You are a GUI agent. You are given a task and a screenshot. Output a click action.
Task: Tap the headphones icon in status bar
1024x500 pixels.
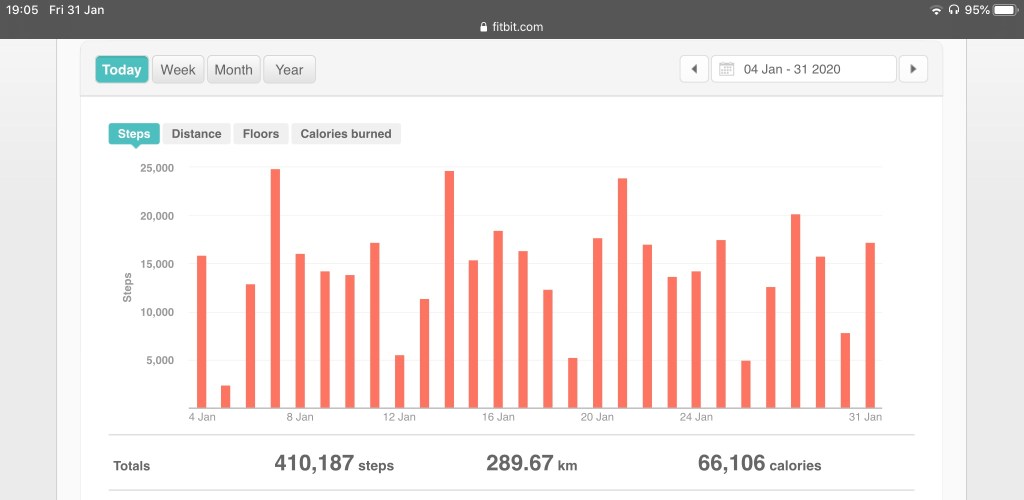(954, 10)
